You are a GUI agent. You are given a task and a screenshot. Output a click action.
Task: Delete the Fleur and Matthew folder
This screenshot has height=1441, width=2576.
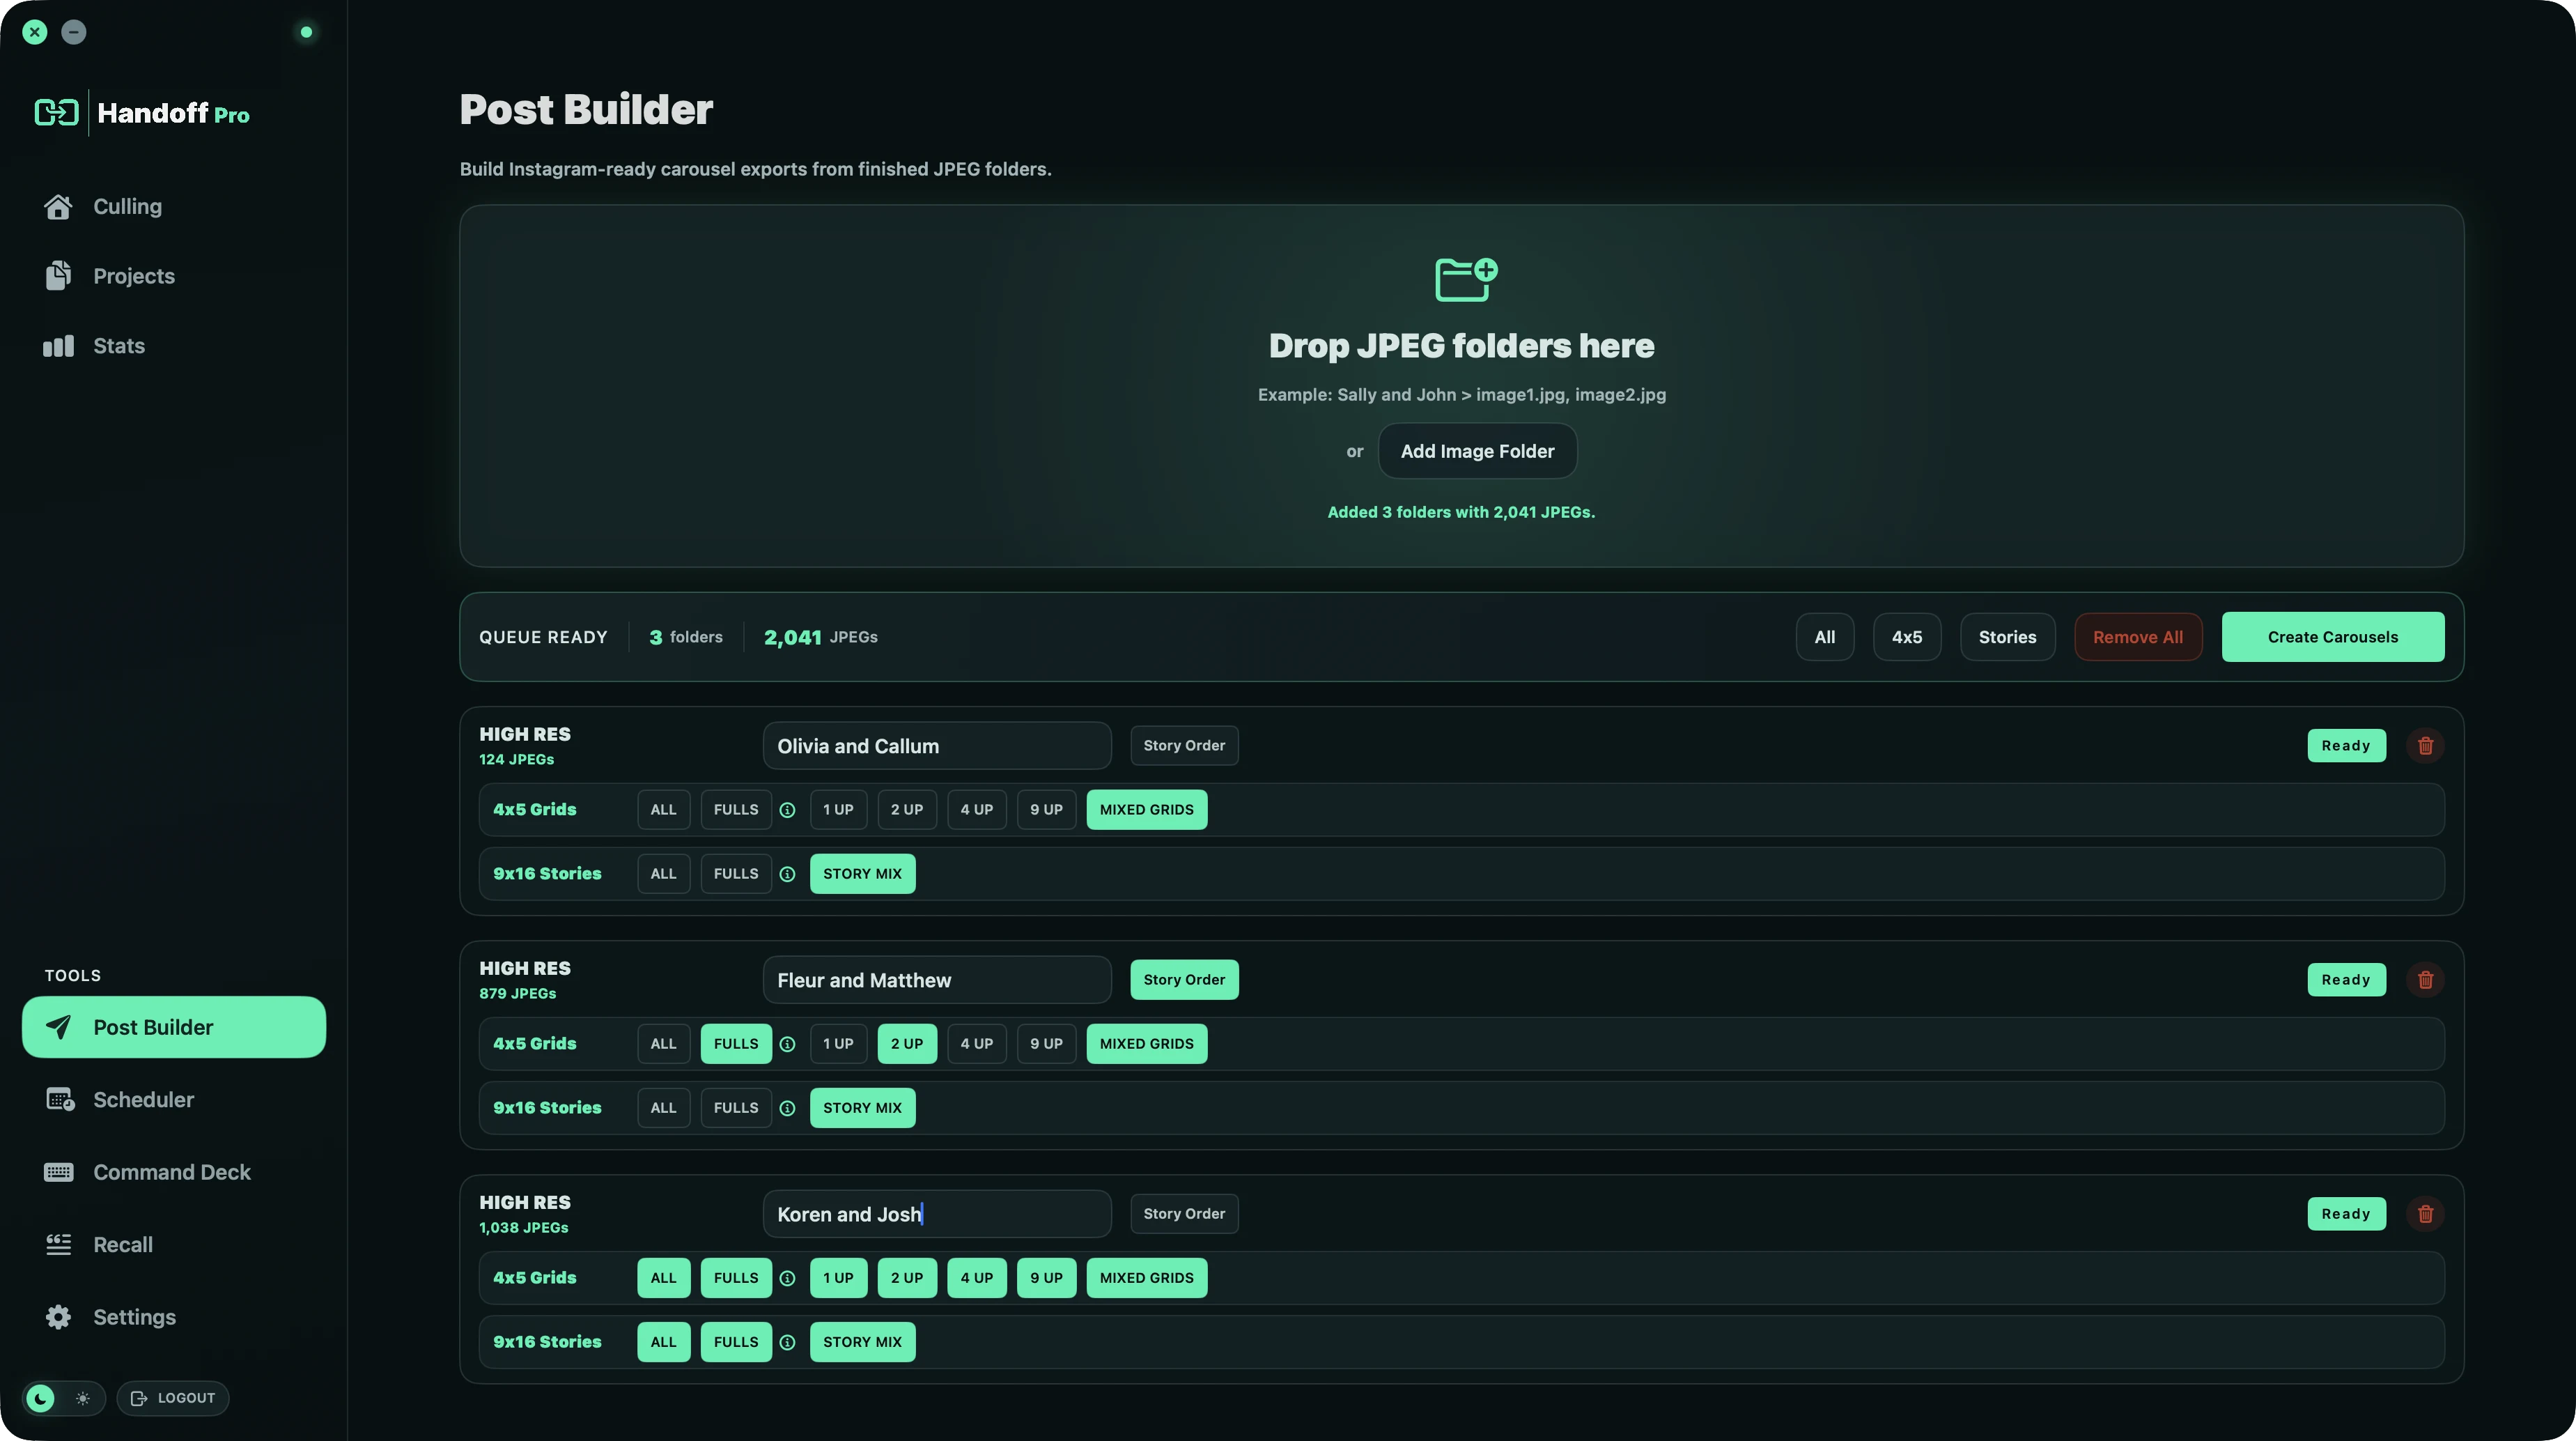pos(2425,980)
